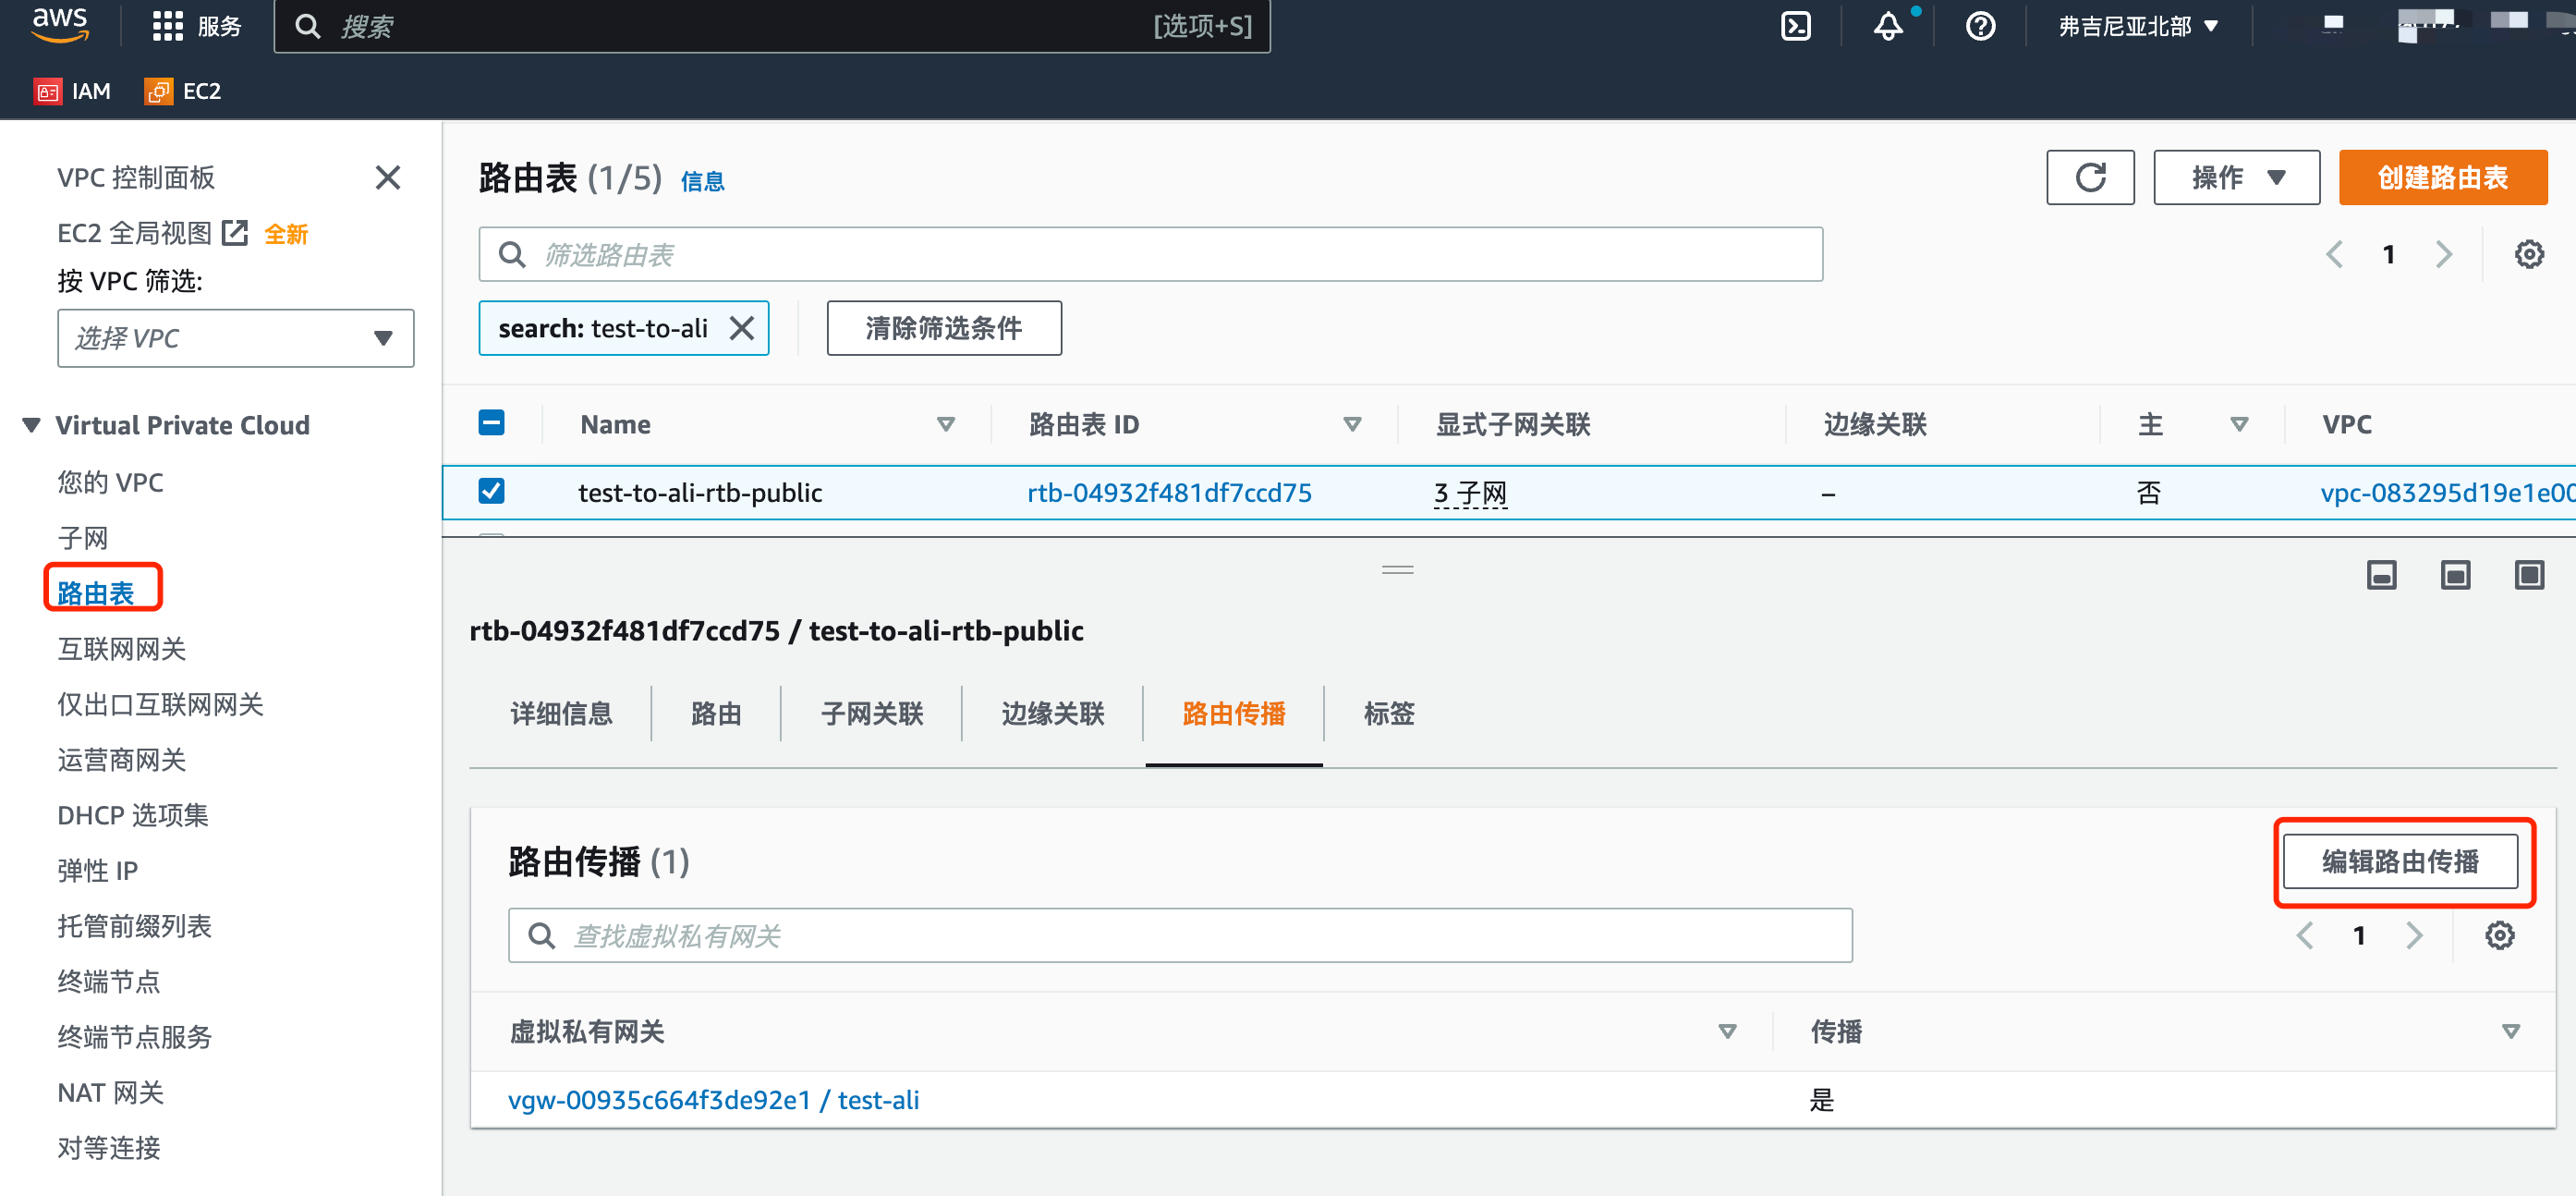
Task: Close the VPC navigation side panel
Action: click(388, 178)
